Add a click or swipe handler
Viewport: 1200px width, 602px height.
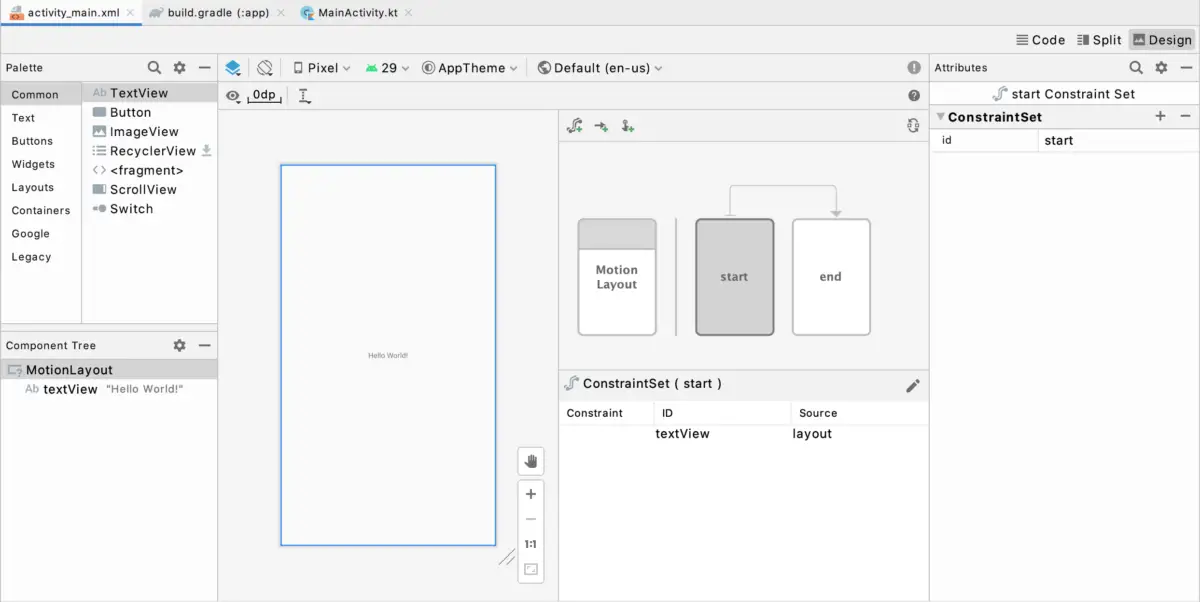[627, 125]
